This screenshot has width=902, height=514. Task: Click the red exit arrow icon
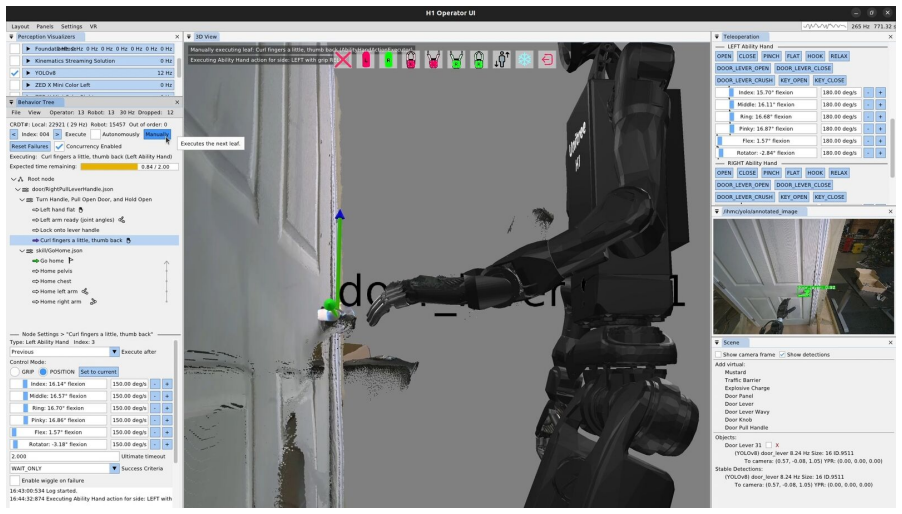[547, 60]
